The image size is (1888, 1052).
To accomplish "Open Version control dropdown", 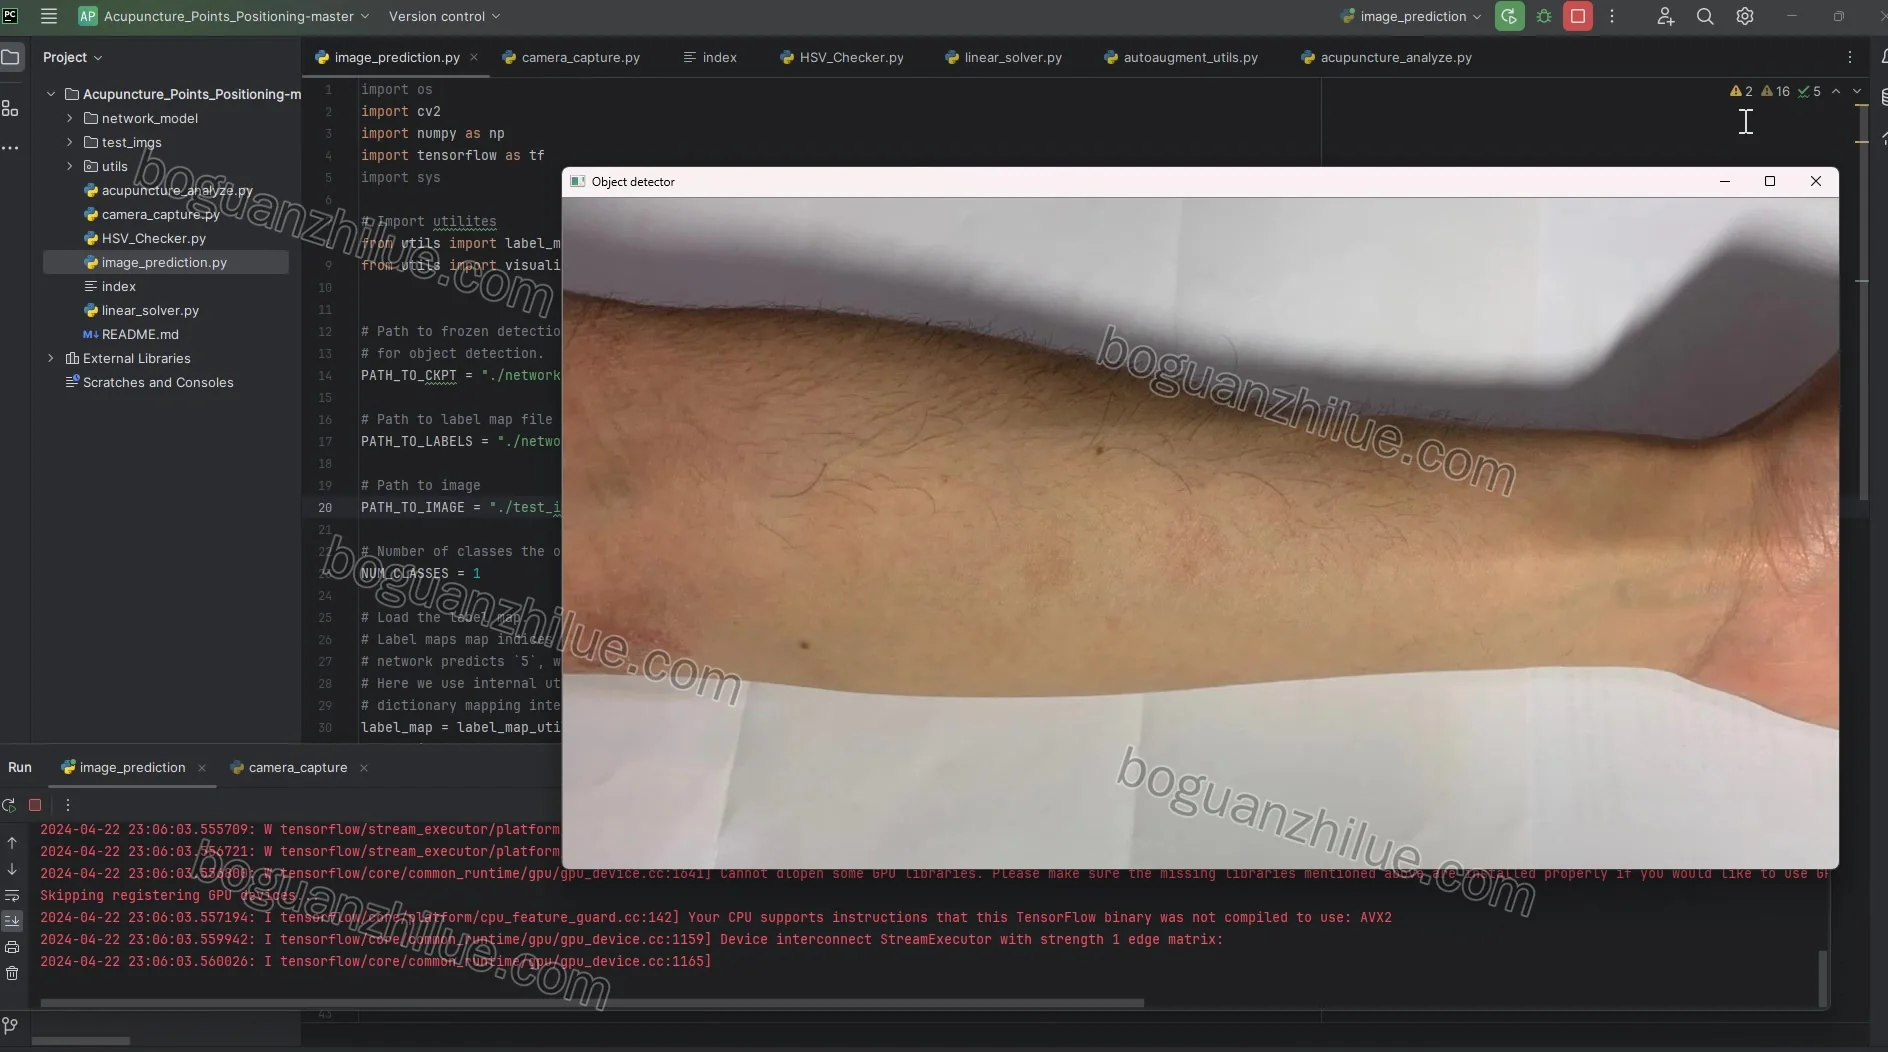I will pos(444,16).
